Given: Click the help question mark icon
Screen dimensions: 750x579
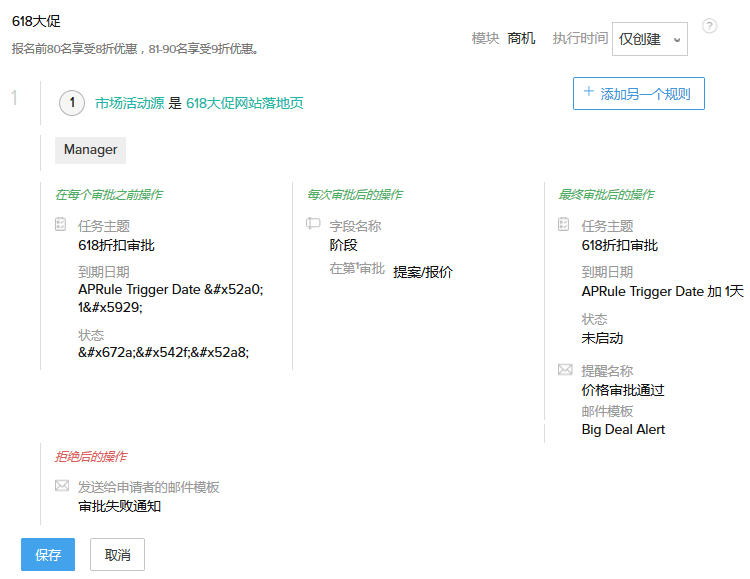Looking at the screenshot, I should click(709, 26).
